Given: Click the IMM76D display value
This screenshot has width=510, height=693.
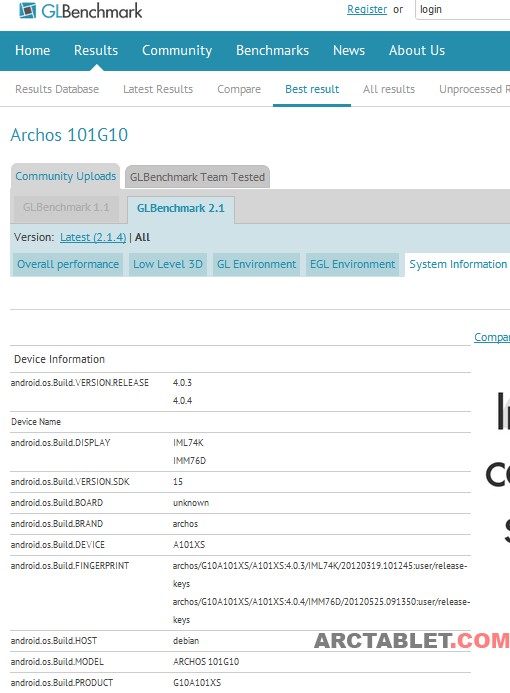Looking at the screenshot, I should pos(190,461).
